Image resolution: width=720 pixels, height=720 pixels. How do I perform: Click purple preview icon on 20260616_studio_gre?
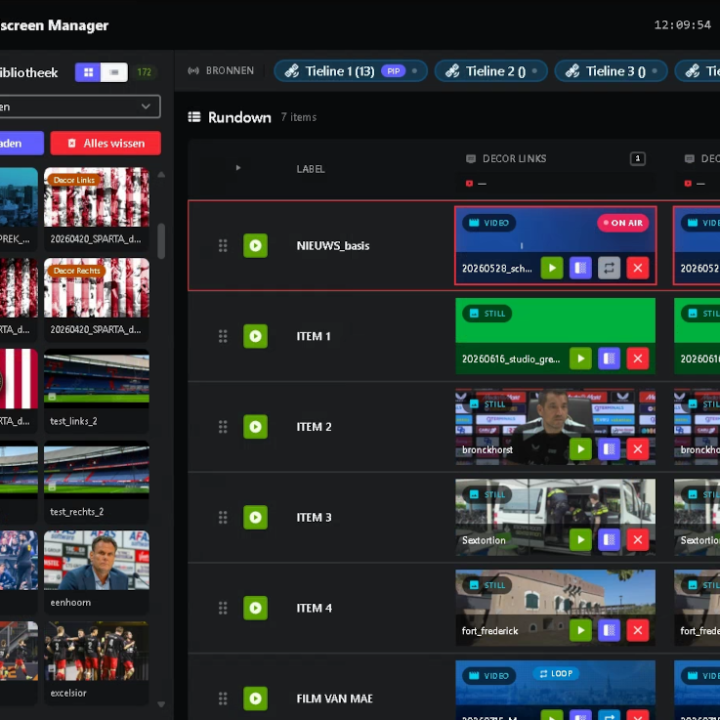click(609, 359)
